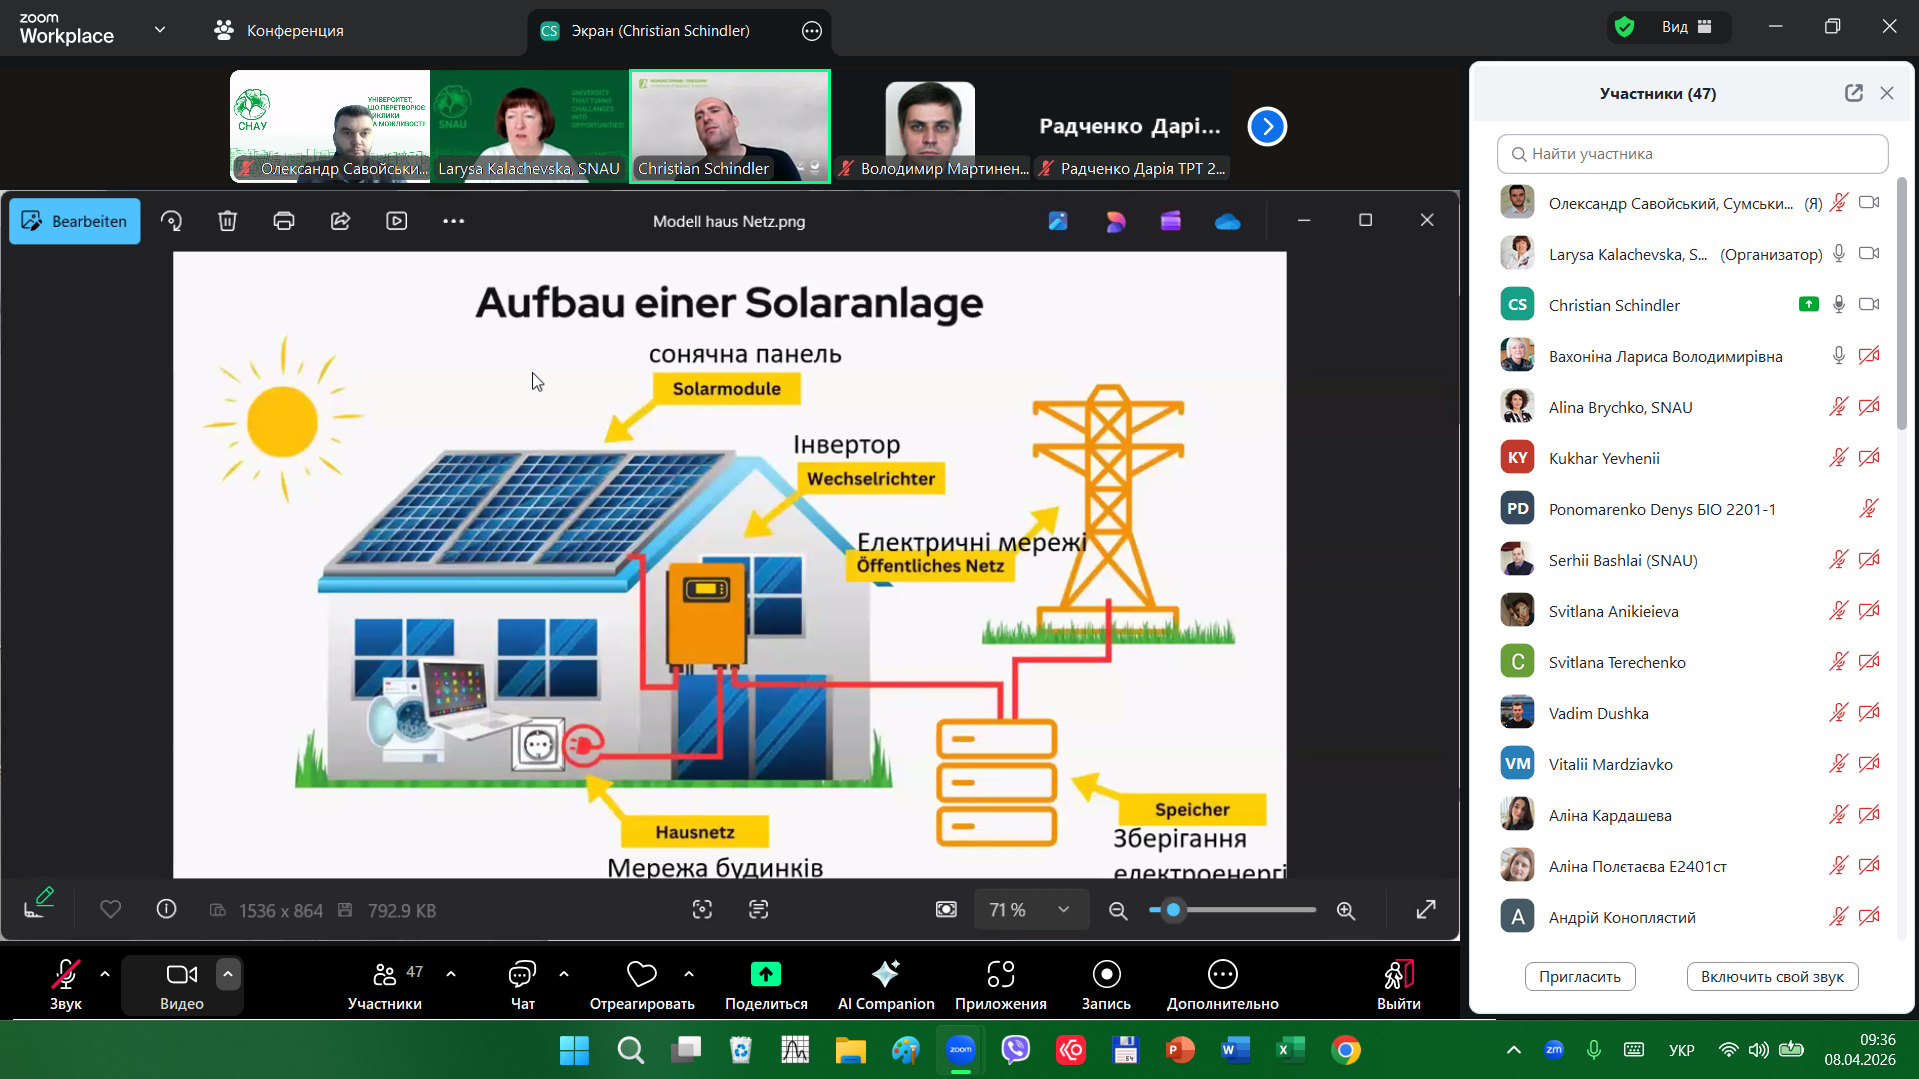This screenshot has width=1919, height=1079.
Task: Open the View layout dropdown
Action: point(1686,27)
